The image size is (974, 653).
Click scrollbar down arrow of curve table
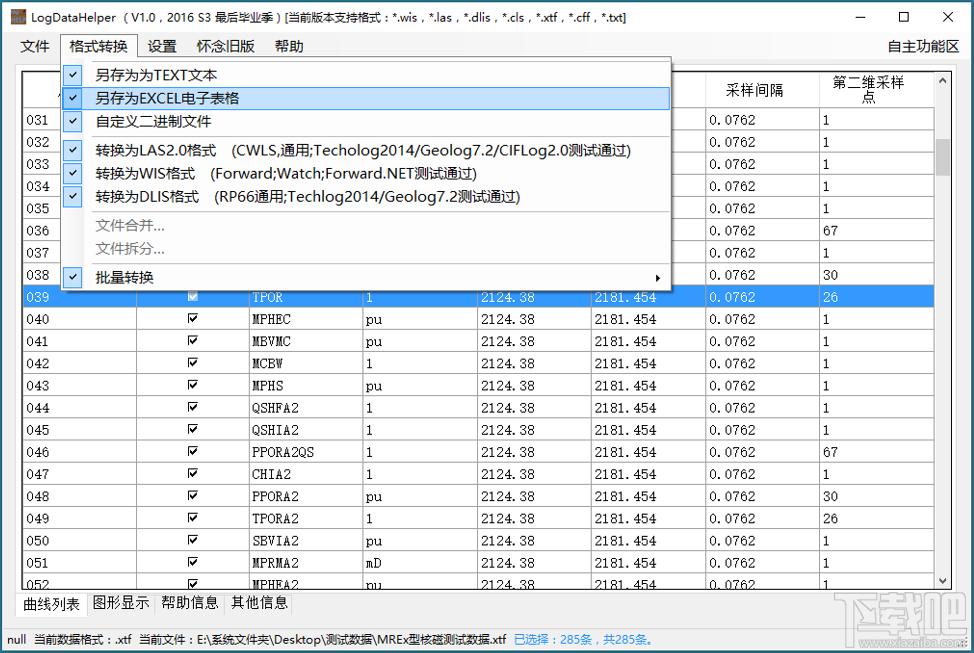pos(943,581)
